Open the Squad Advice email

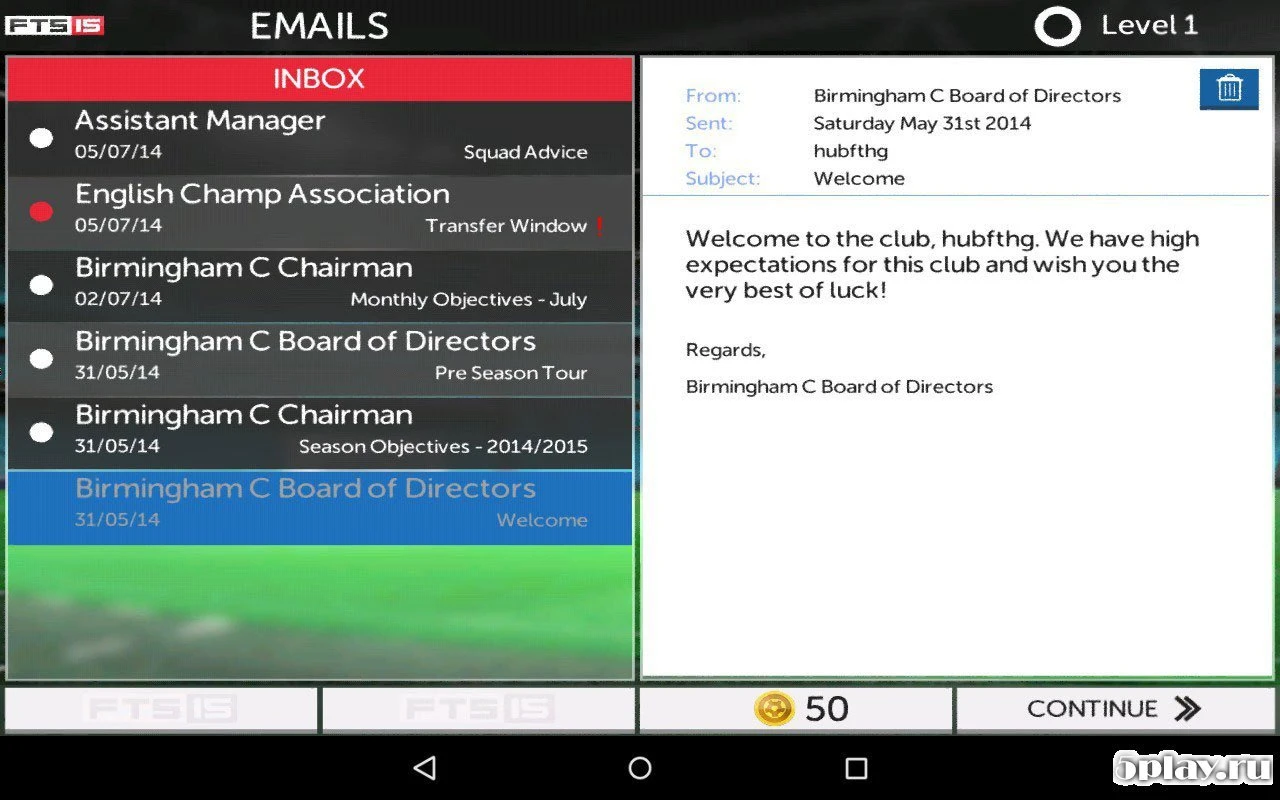[320, 138]
